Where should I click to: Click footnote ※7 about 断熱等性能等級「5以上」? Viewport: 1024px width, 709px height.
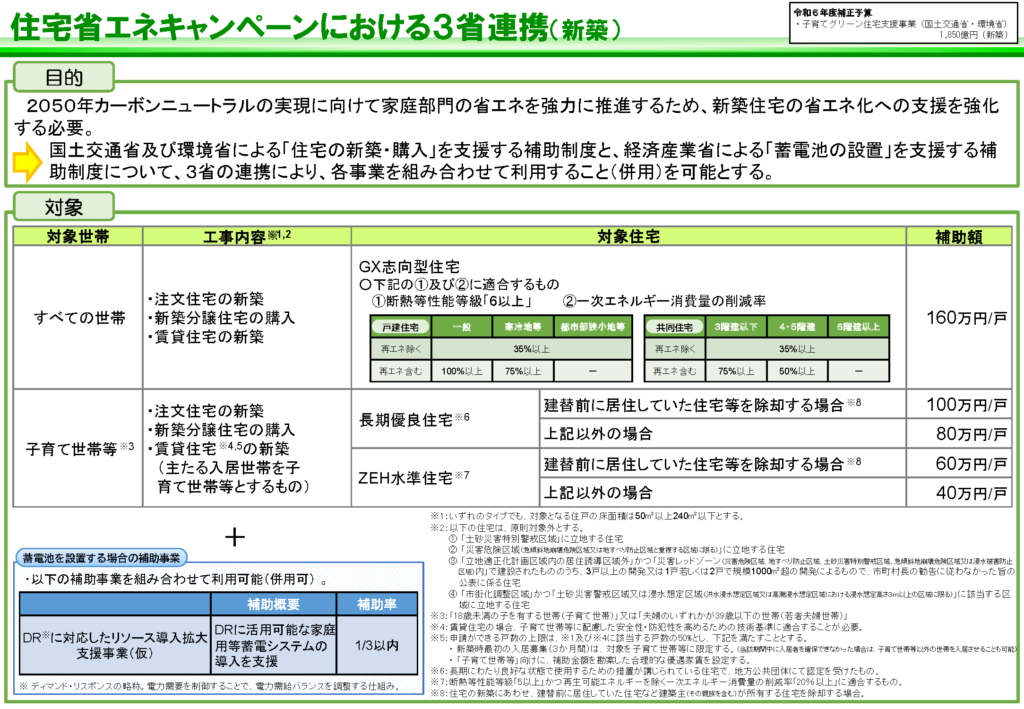666,682
